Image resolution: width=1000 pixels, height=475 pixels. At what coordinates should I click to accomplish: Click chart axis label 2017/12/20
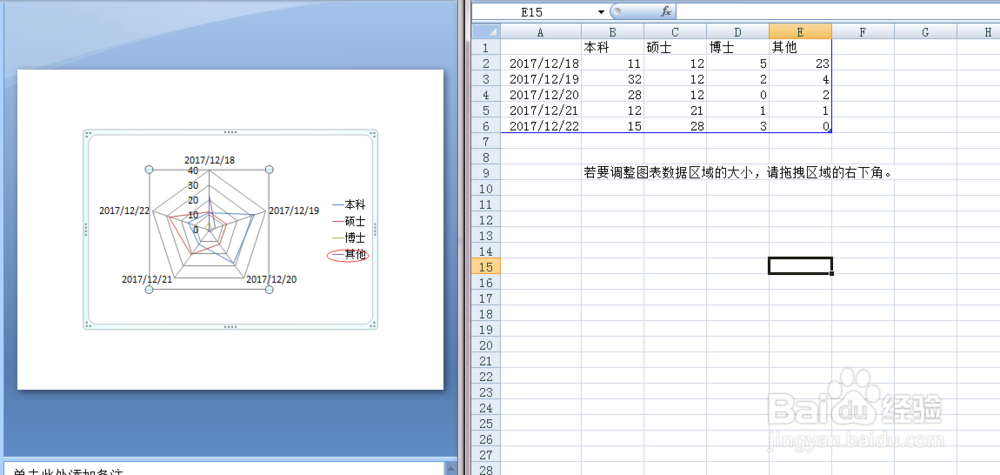(271, 279)
